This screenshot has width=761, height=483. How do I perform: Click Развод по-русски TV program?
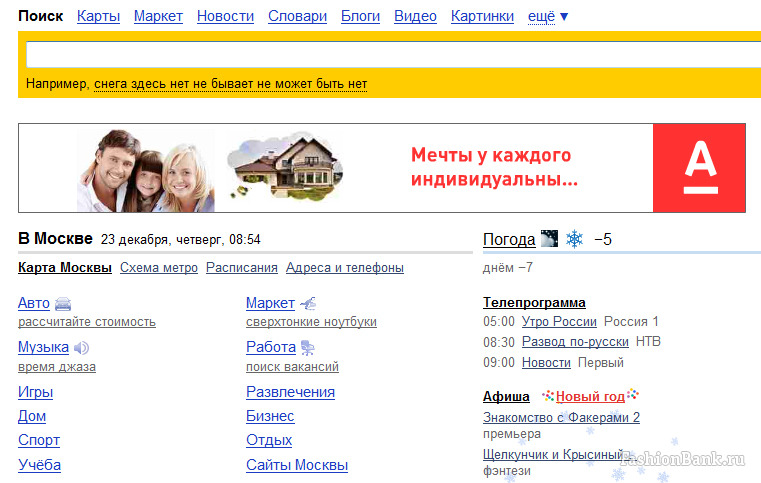point(576,342)
